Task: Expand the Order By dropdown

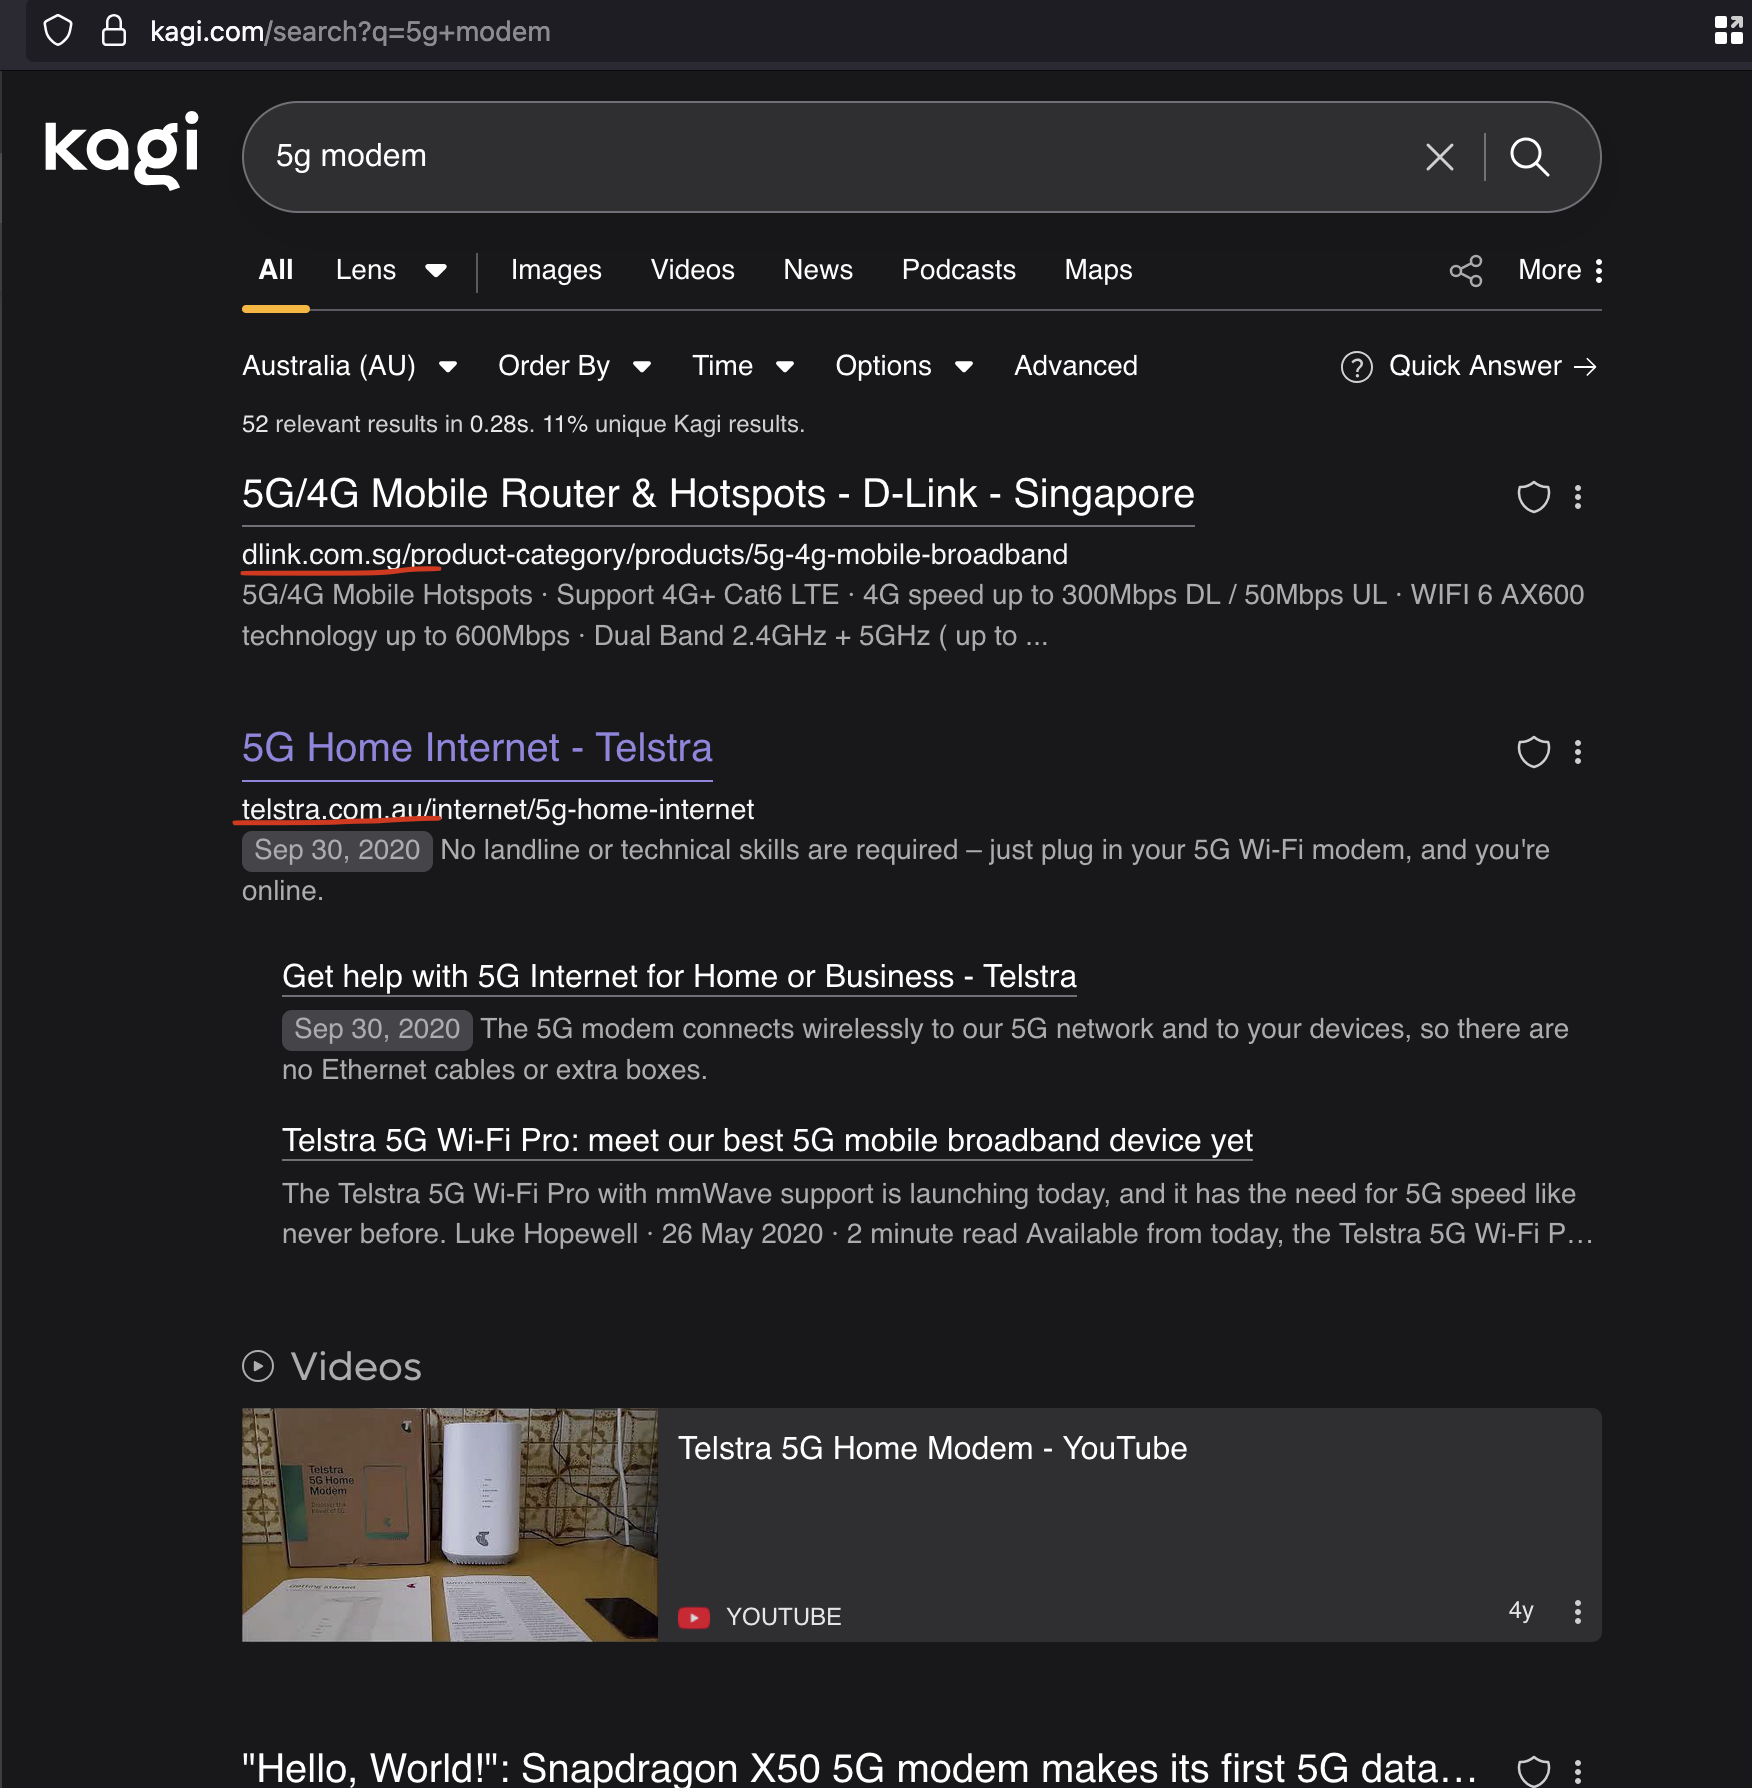Action: (x=575, y=366)
